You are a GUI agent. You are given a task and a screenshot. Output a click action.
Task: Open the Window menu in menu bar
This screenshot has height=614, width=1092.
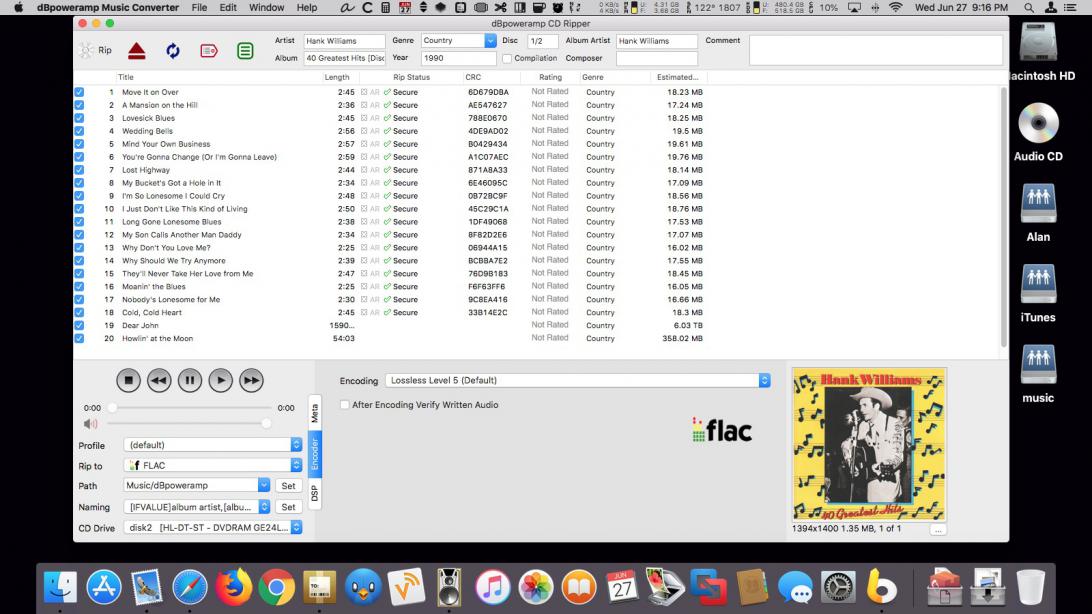266,7
